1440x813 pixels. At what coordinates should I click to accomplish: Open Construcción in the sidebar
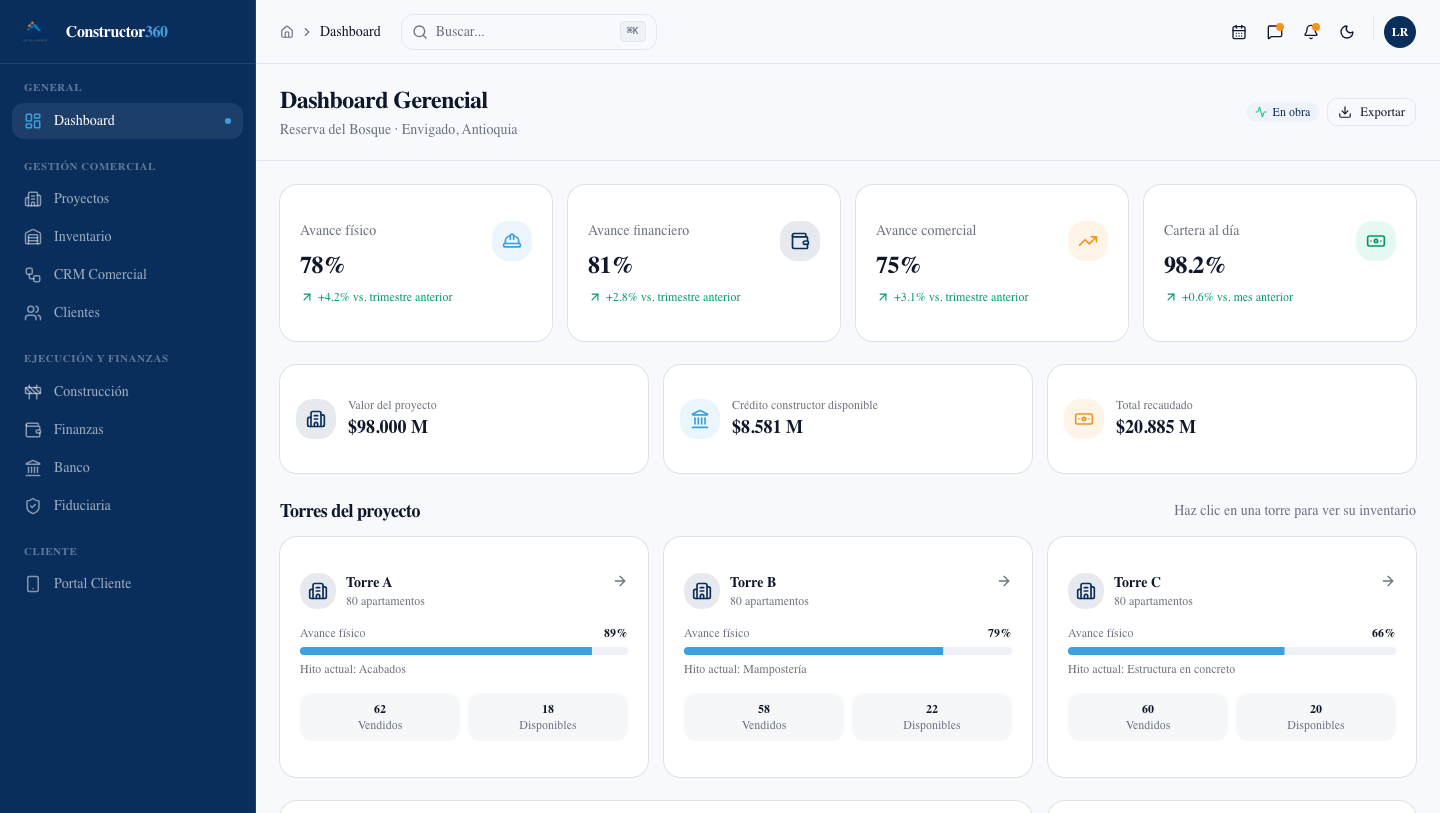(x=127, y=392)
